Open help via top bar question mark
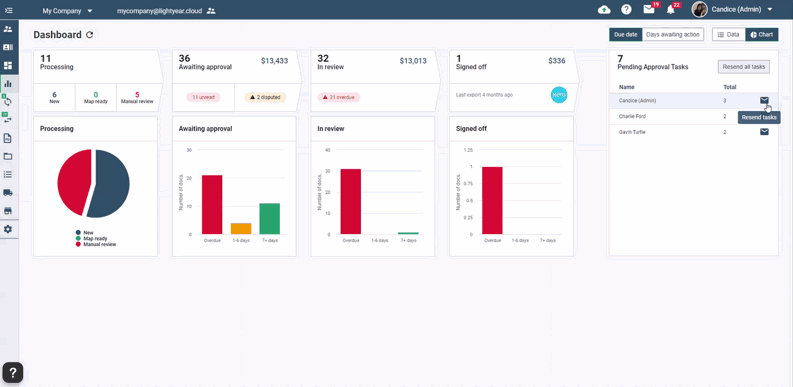The image size is (793, 387). [627, 10]
